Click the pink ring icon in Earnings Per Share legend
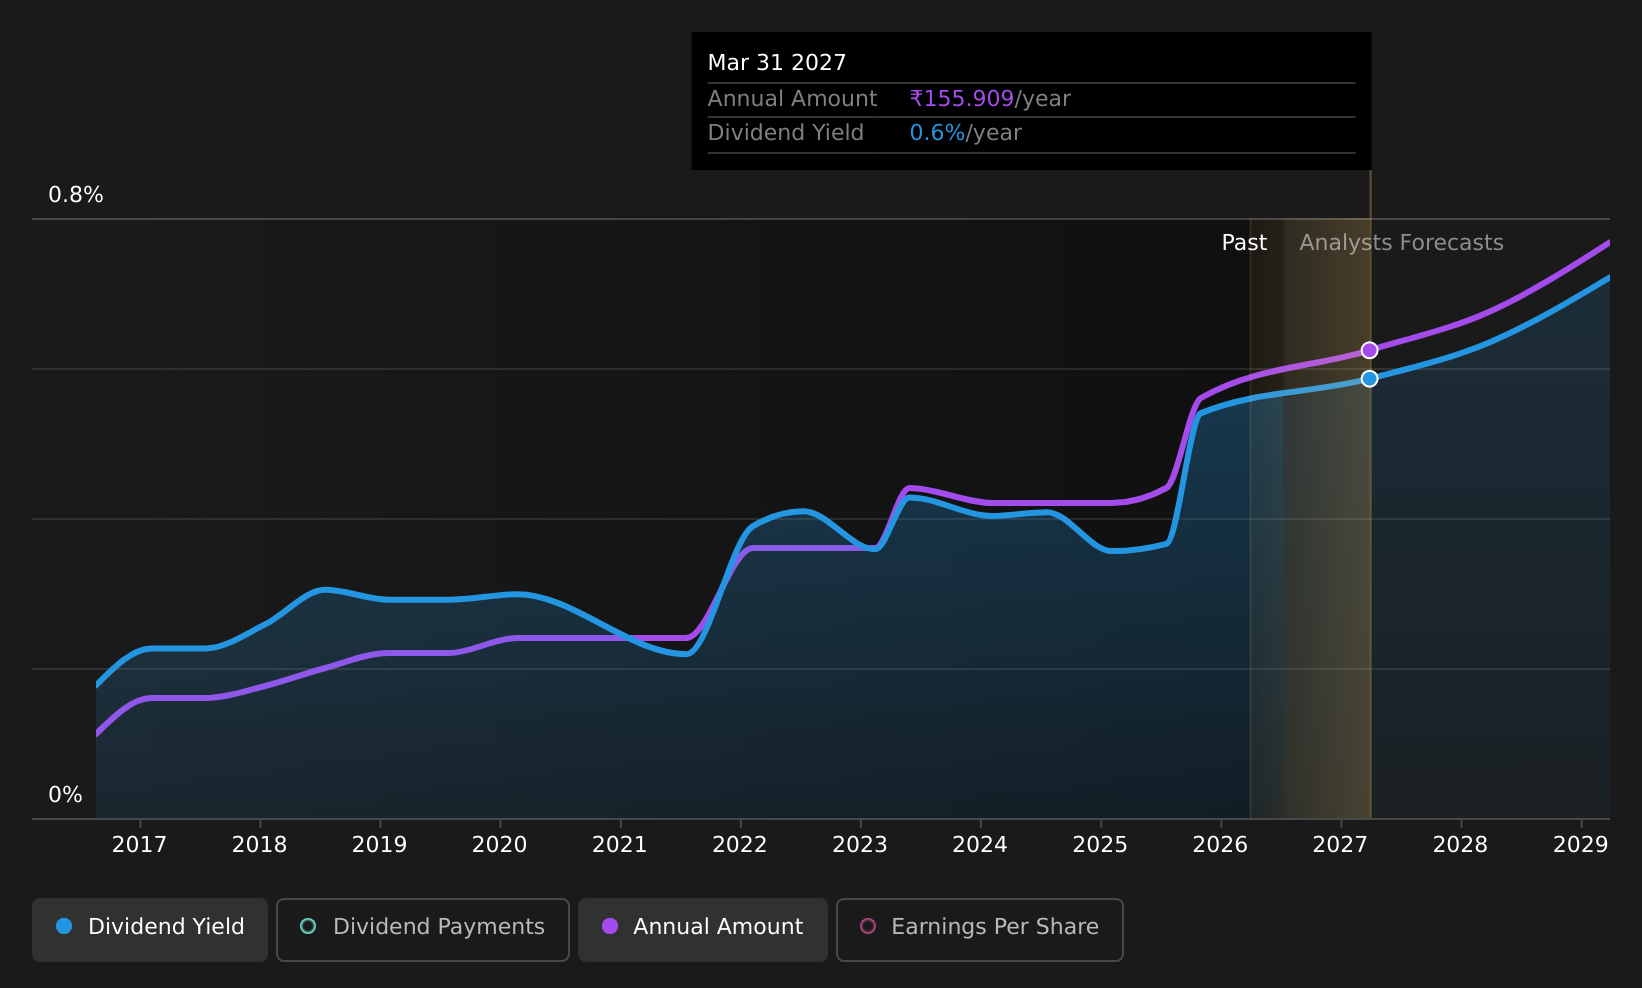This screenshot has width=1642, height=988. (868, 926)
